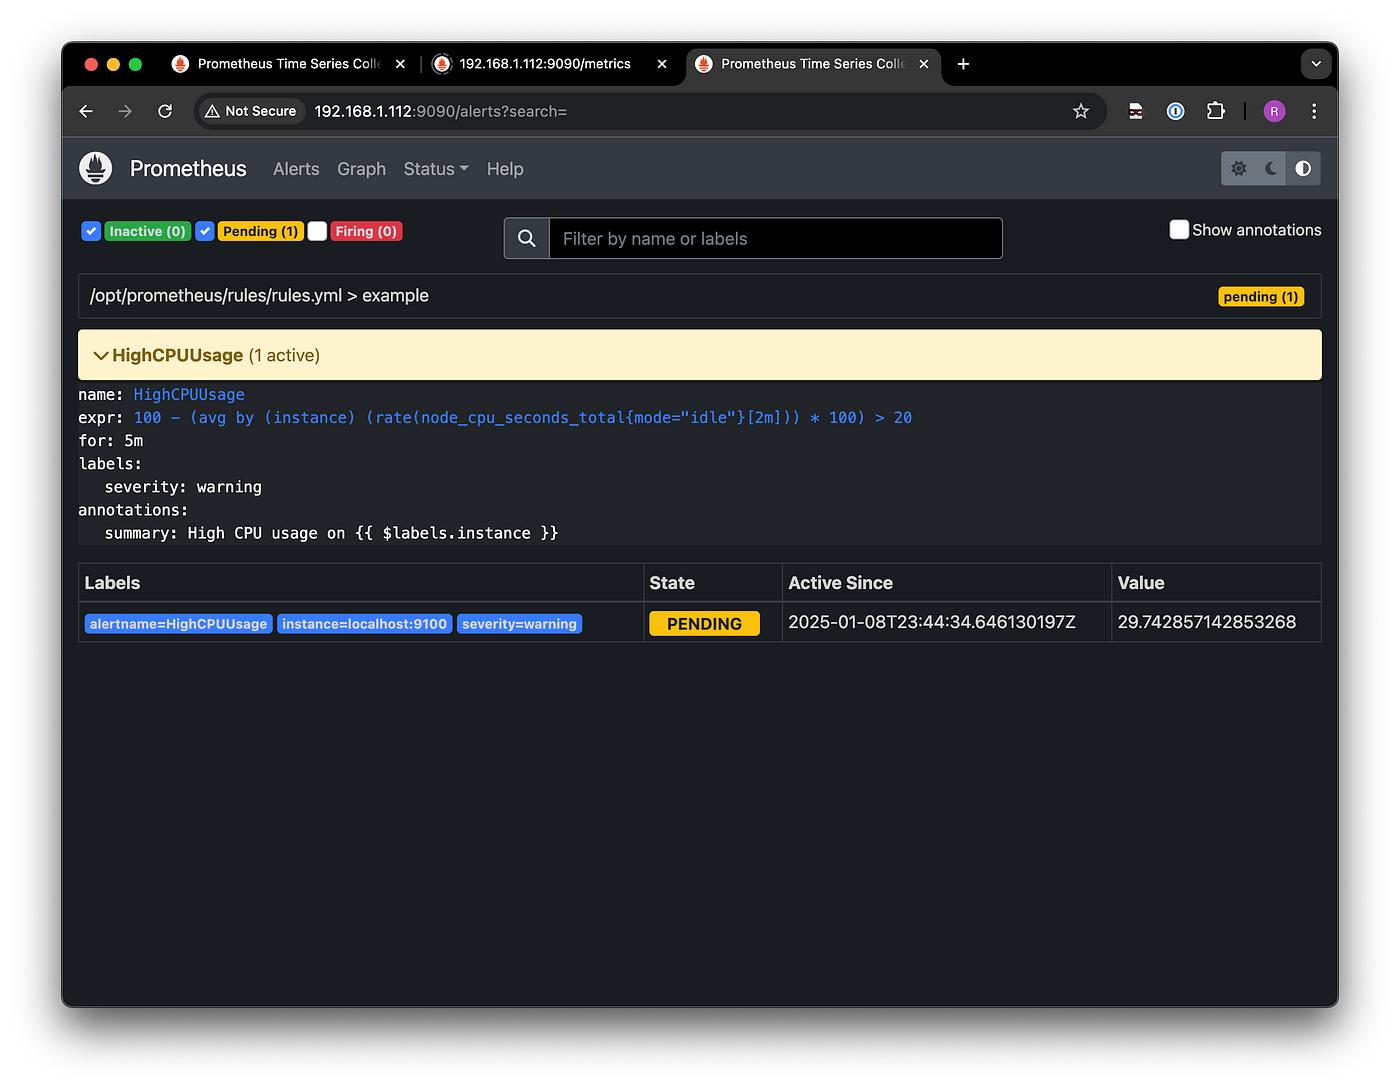
Task: Click the alertname=HighCPUUsage label badge
Action: click(178, 624)
